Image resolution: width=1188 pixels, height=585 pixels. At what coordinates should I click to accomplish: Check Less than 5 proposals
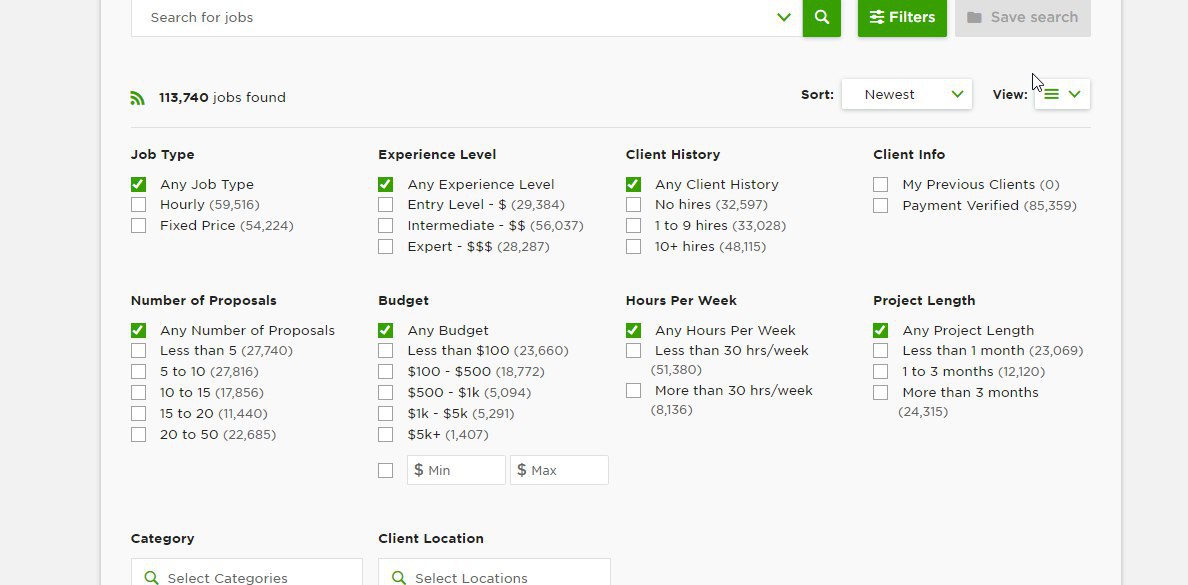point(138,351)
